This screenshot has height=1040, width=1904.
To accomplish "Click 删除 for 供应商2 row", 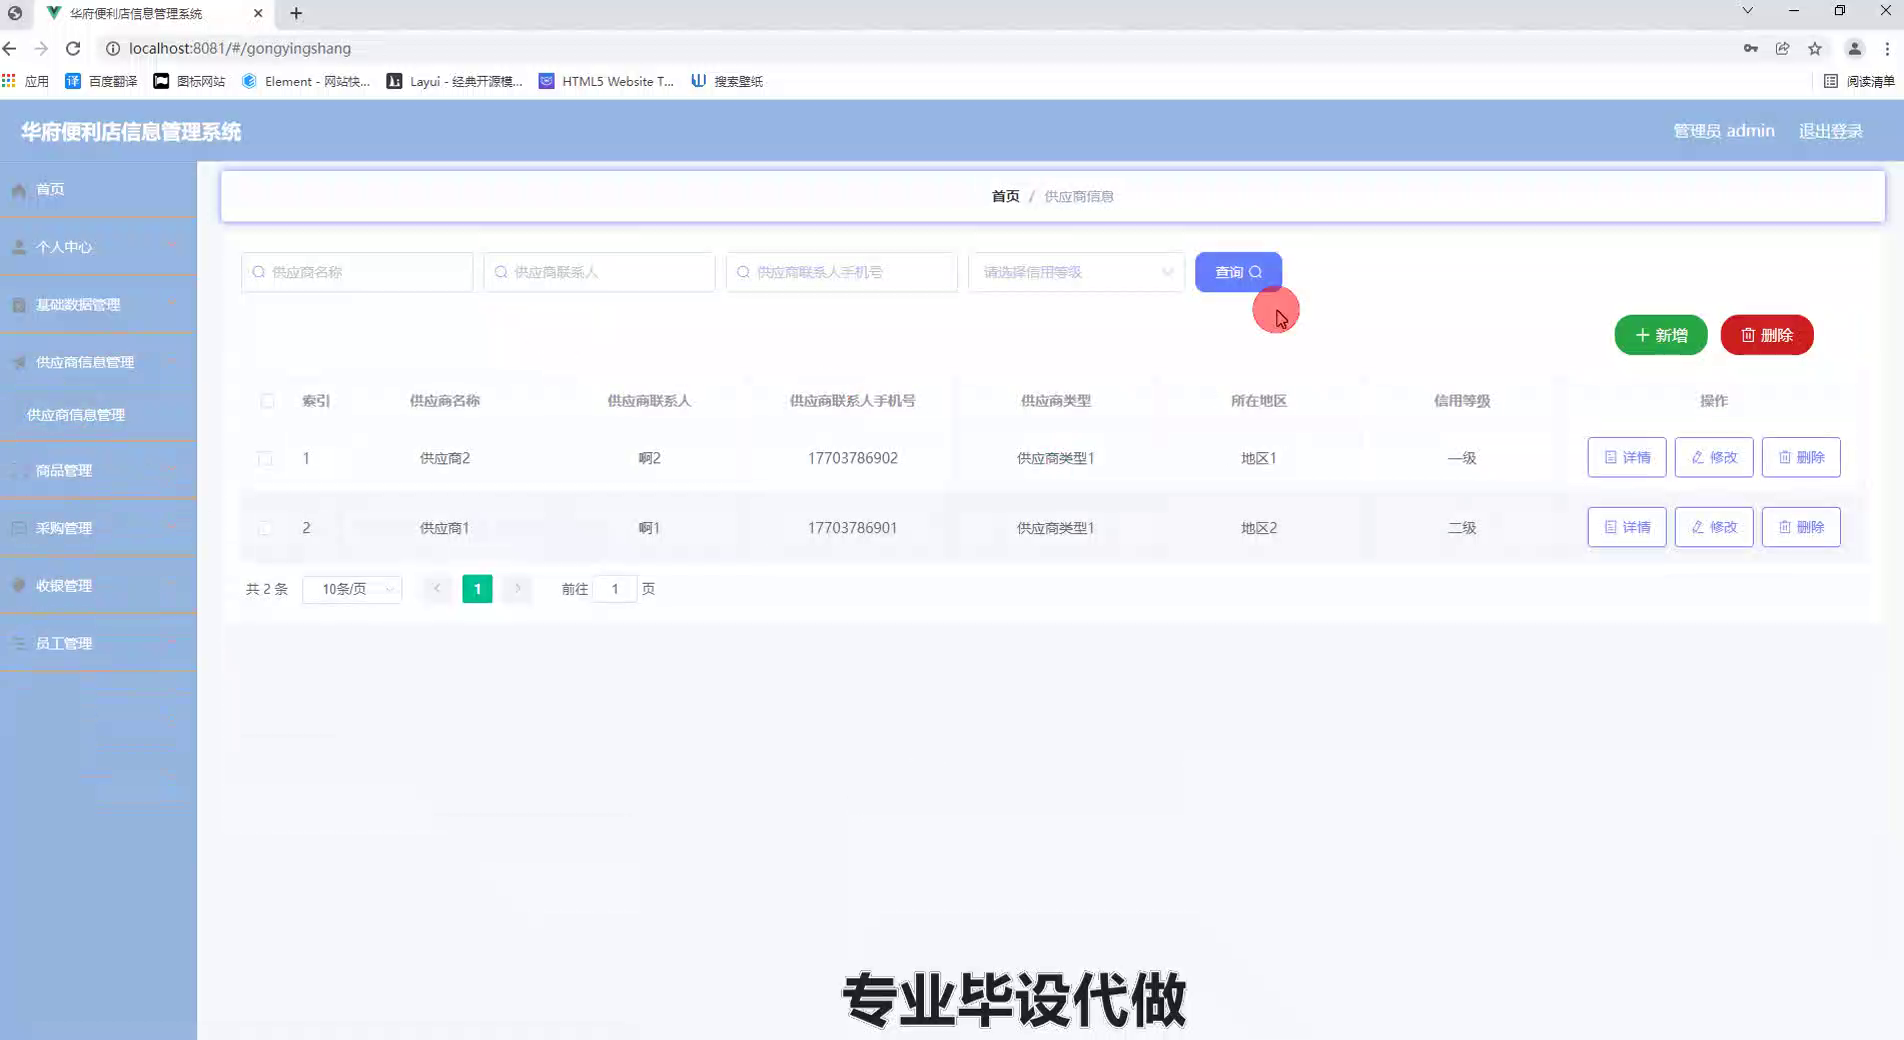I will (x=1801, y=457).
